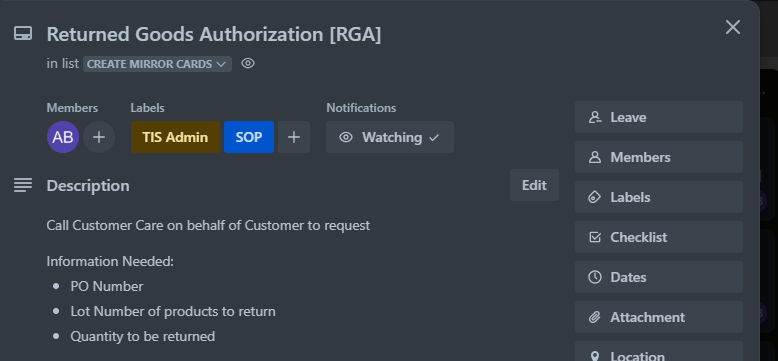Open the blue SOP label
This screenshot has height=361, width=778.
(x=249, y=137)
